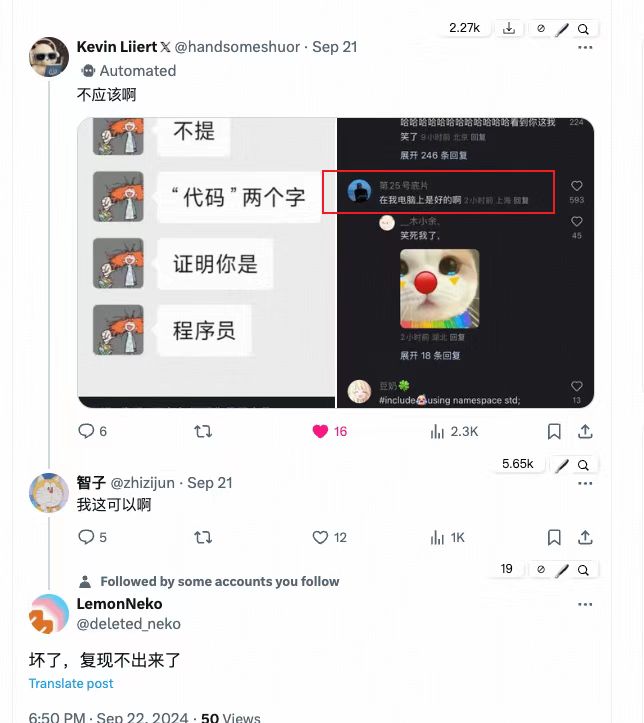Screen dimensions: 644x723
Task: Open more options on LemonNeko's post
Action: 585,604
